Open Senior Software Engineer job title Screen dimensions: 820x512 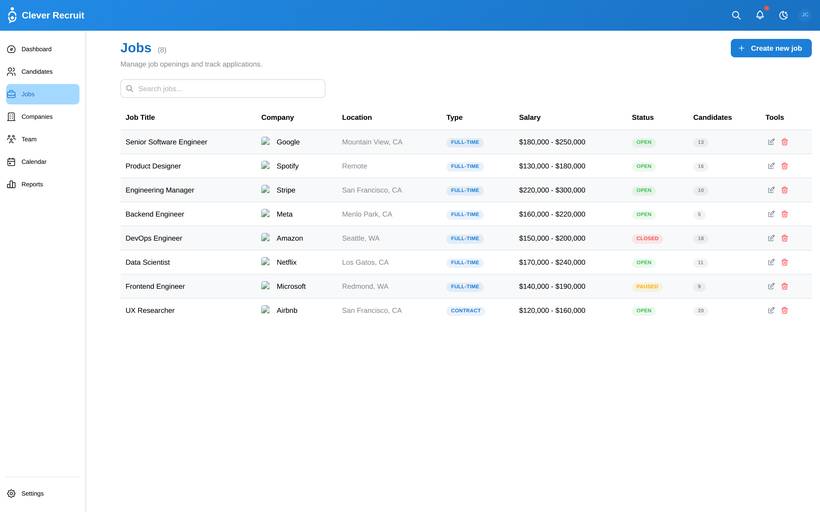coord(166,142)
